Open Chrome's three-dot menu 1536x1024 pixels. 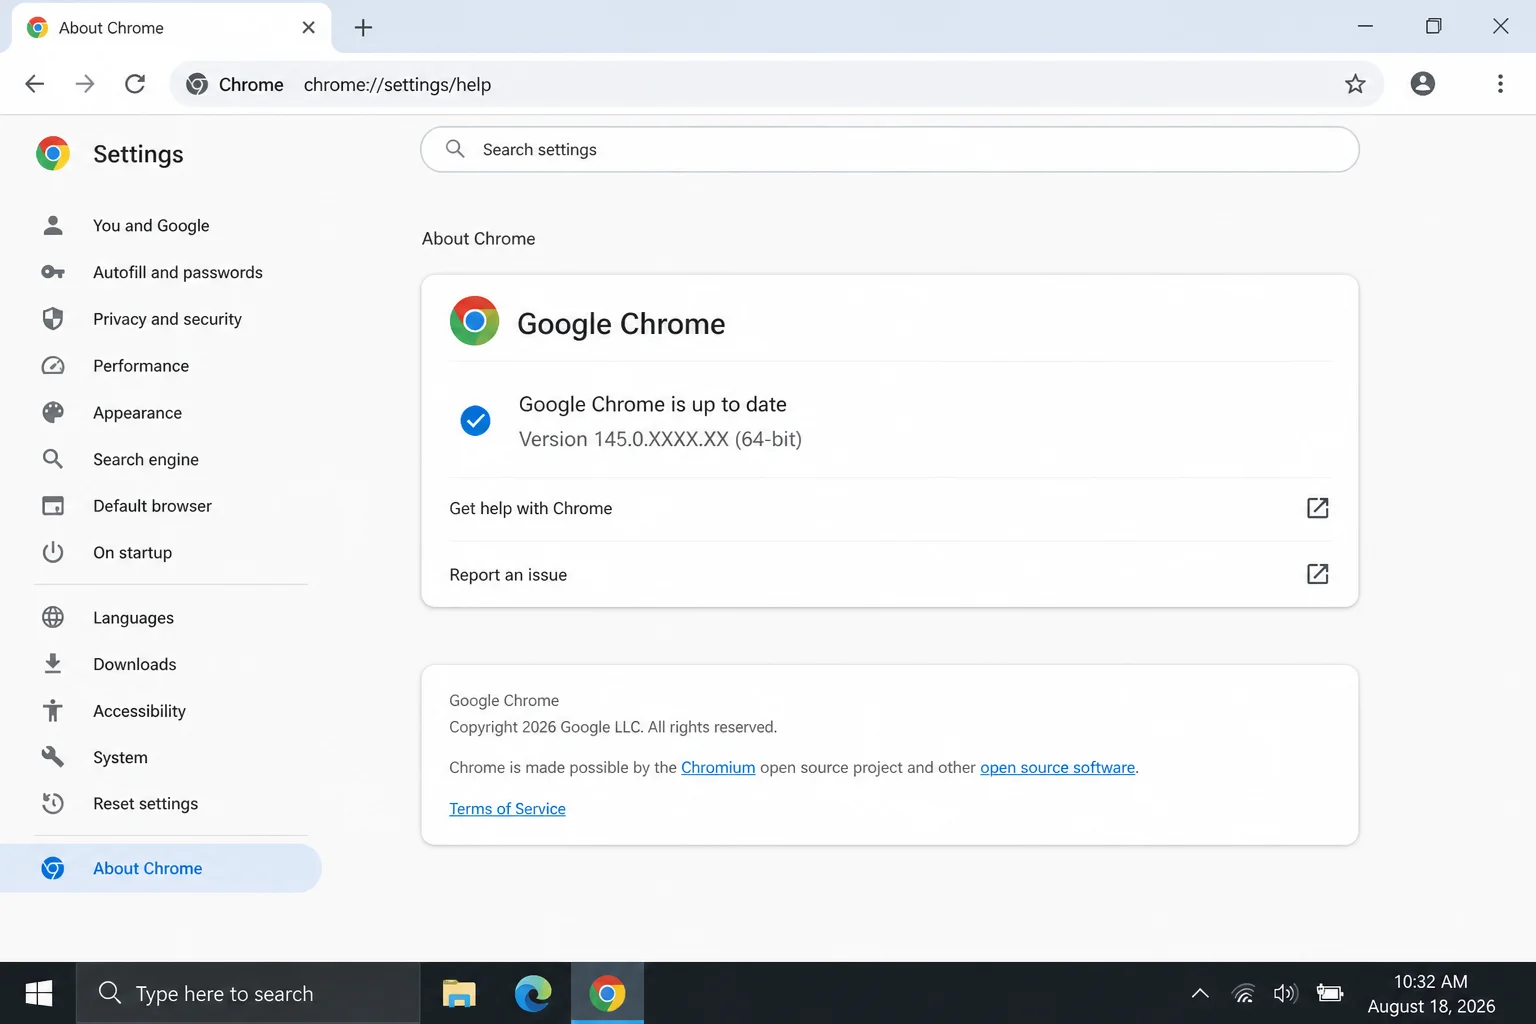[x=1500, y=84]
